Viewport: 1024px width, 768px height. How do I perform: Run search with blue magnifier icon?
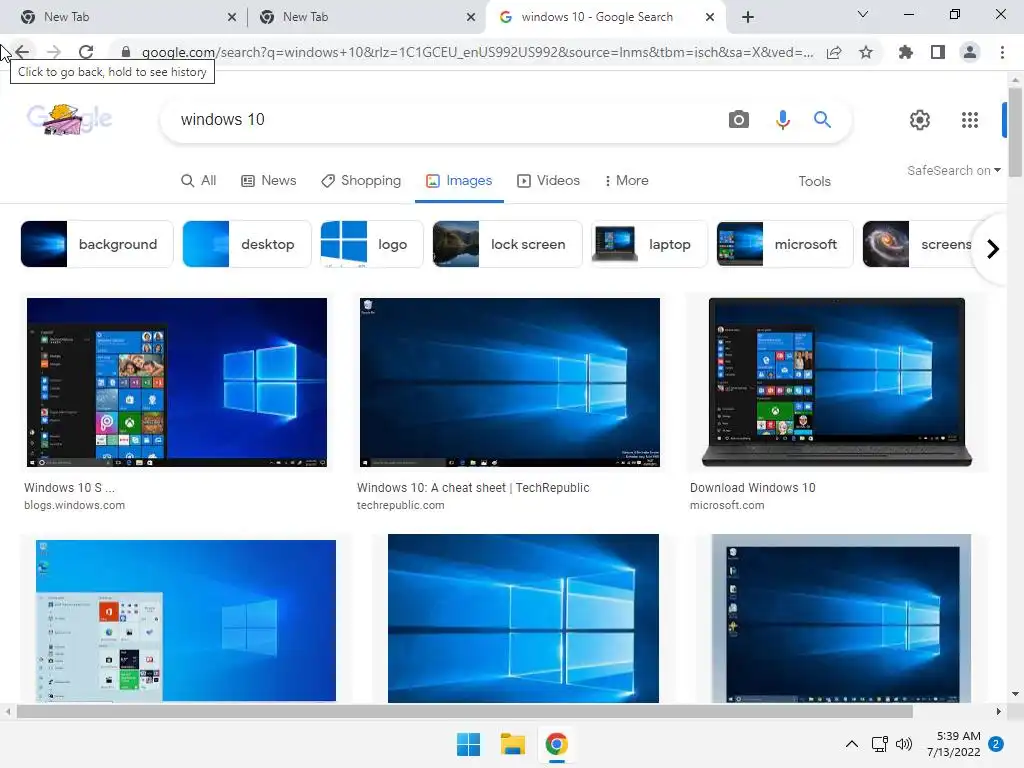[x=822, y=120]
